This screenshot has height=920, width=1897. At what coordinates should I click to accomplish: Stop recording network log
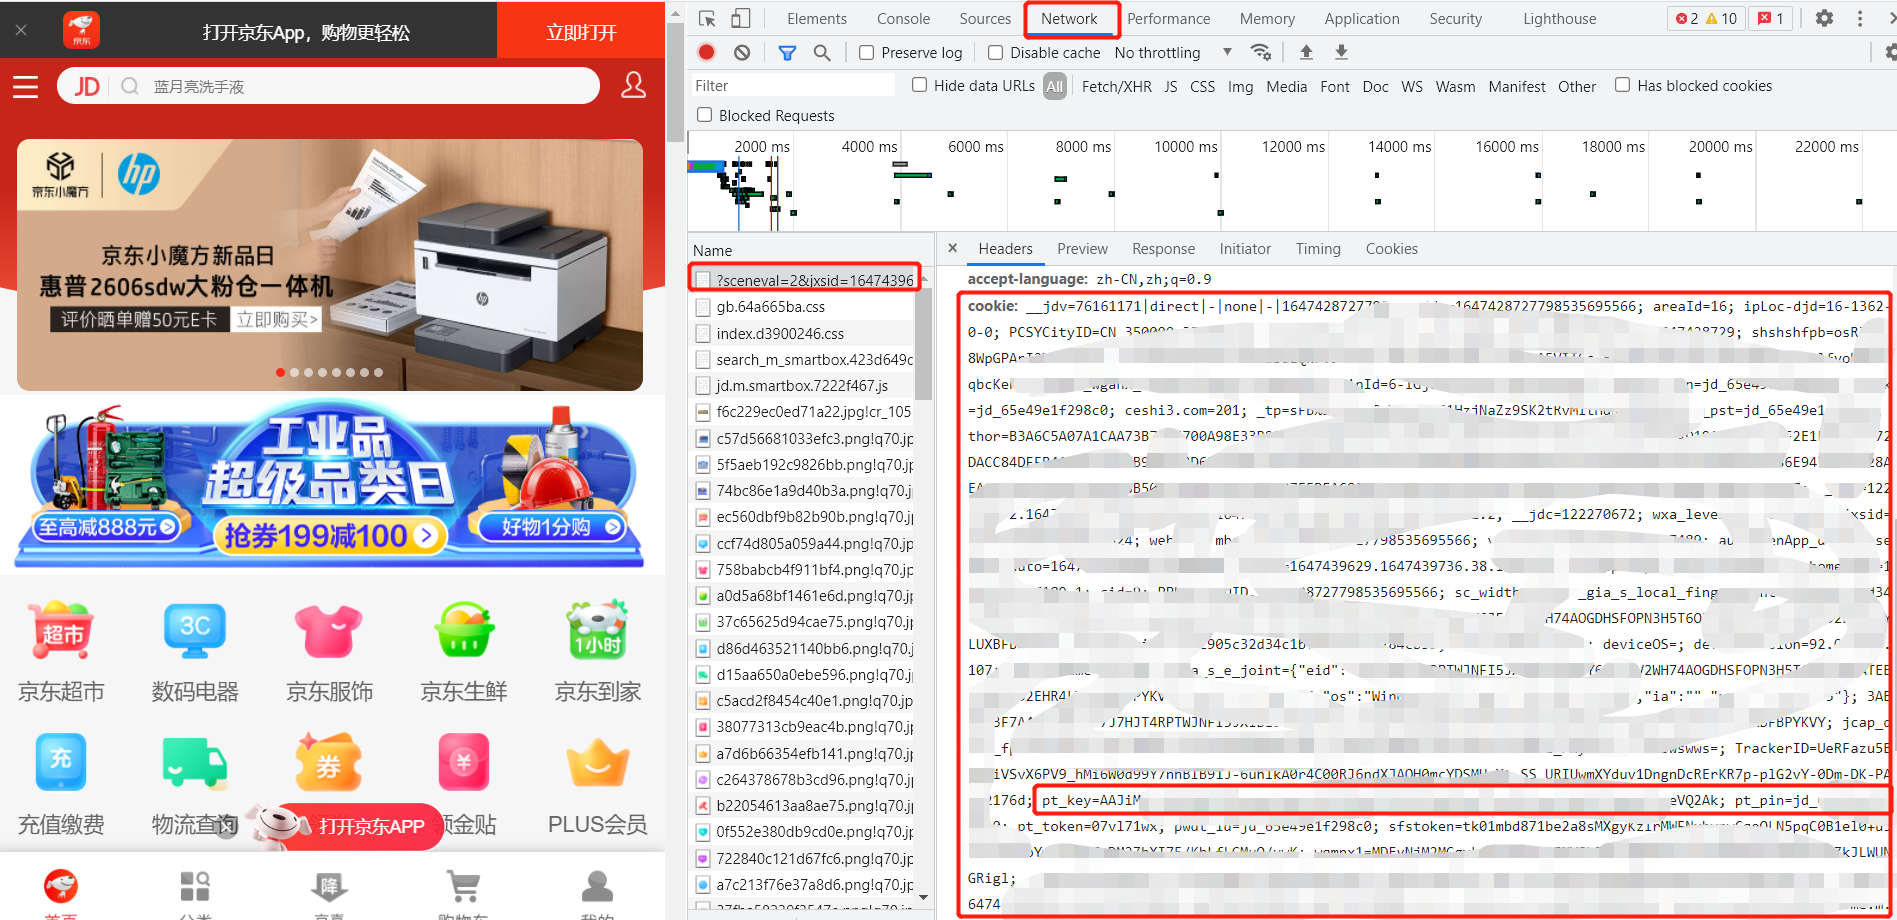(706, 52)
